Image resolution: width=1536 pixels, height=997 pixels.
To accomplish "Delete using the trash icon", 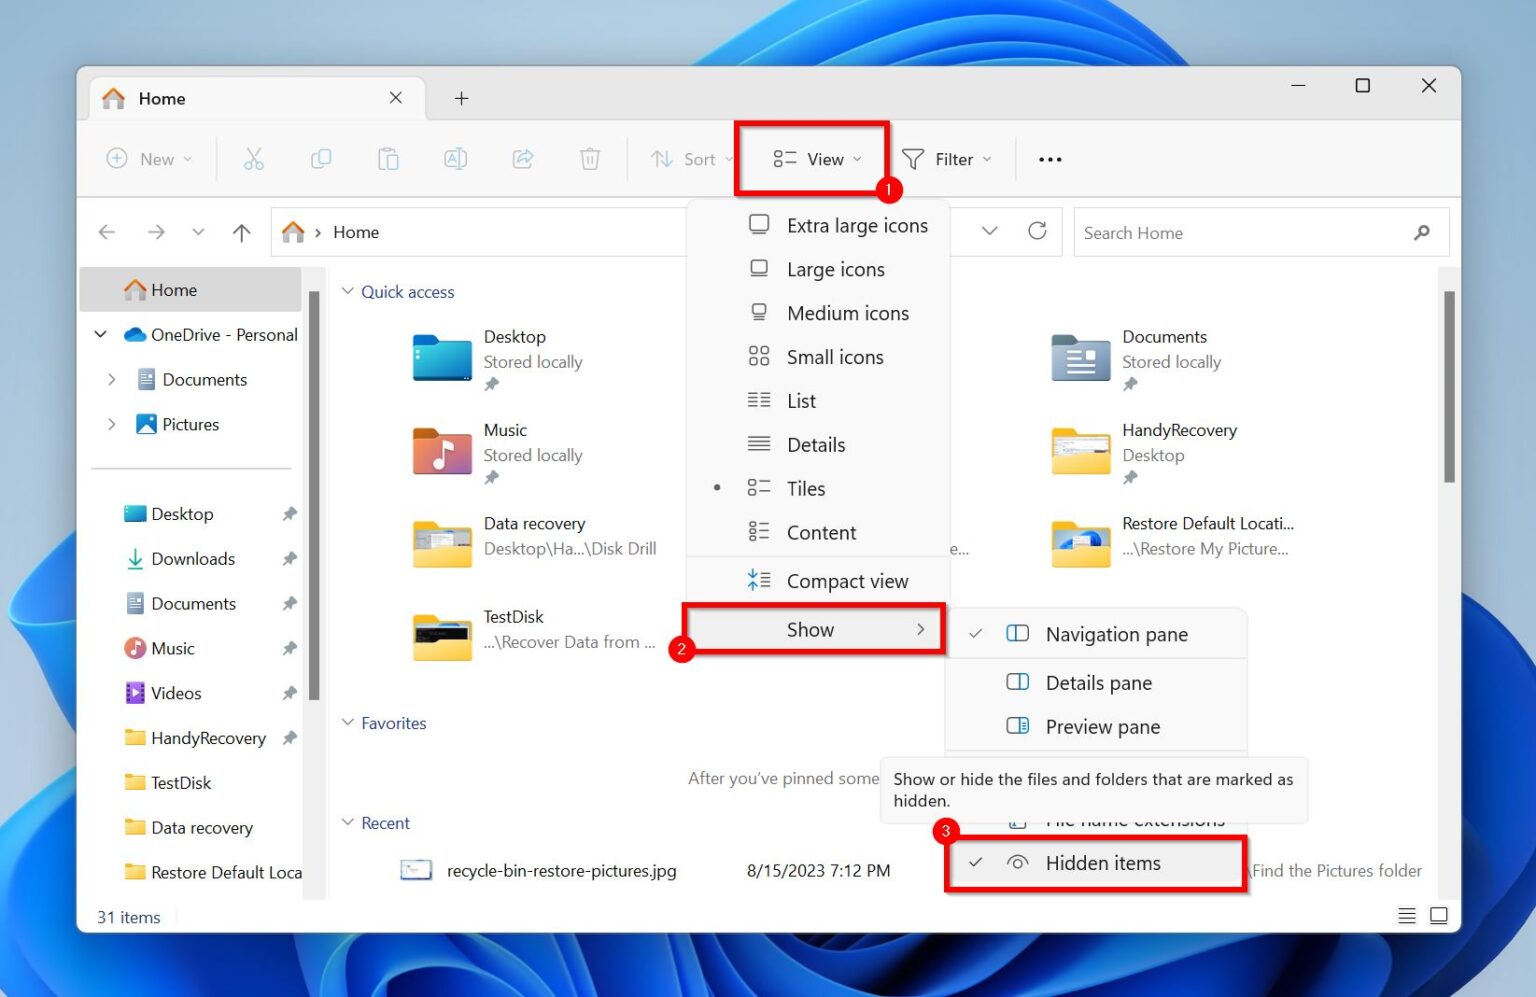I will [x=589, y=159].
